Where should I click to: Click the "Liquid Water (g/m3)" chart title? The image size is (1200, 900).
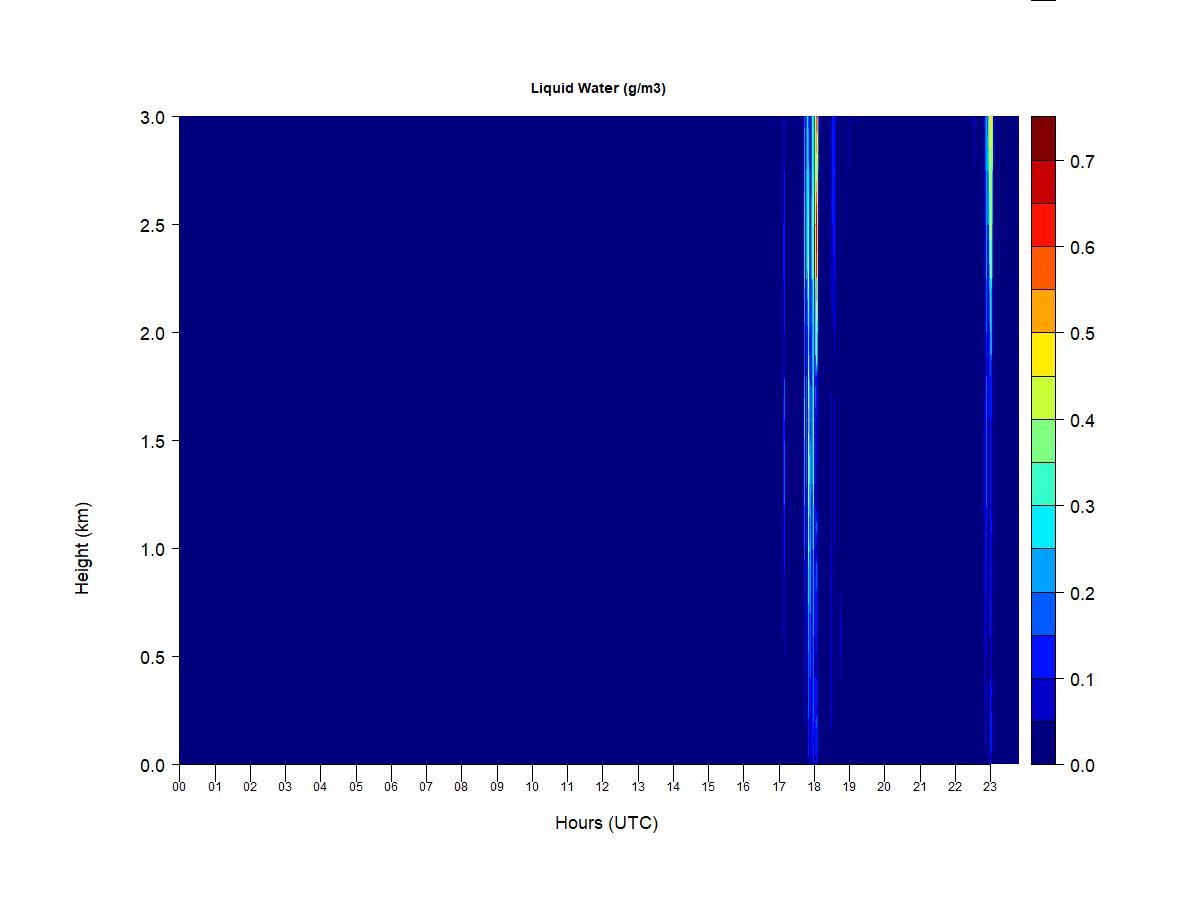coord(598,89)
